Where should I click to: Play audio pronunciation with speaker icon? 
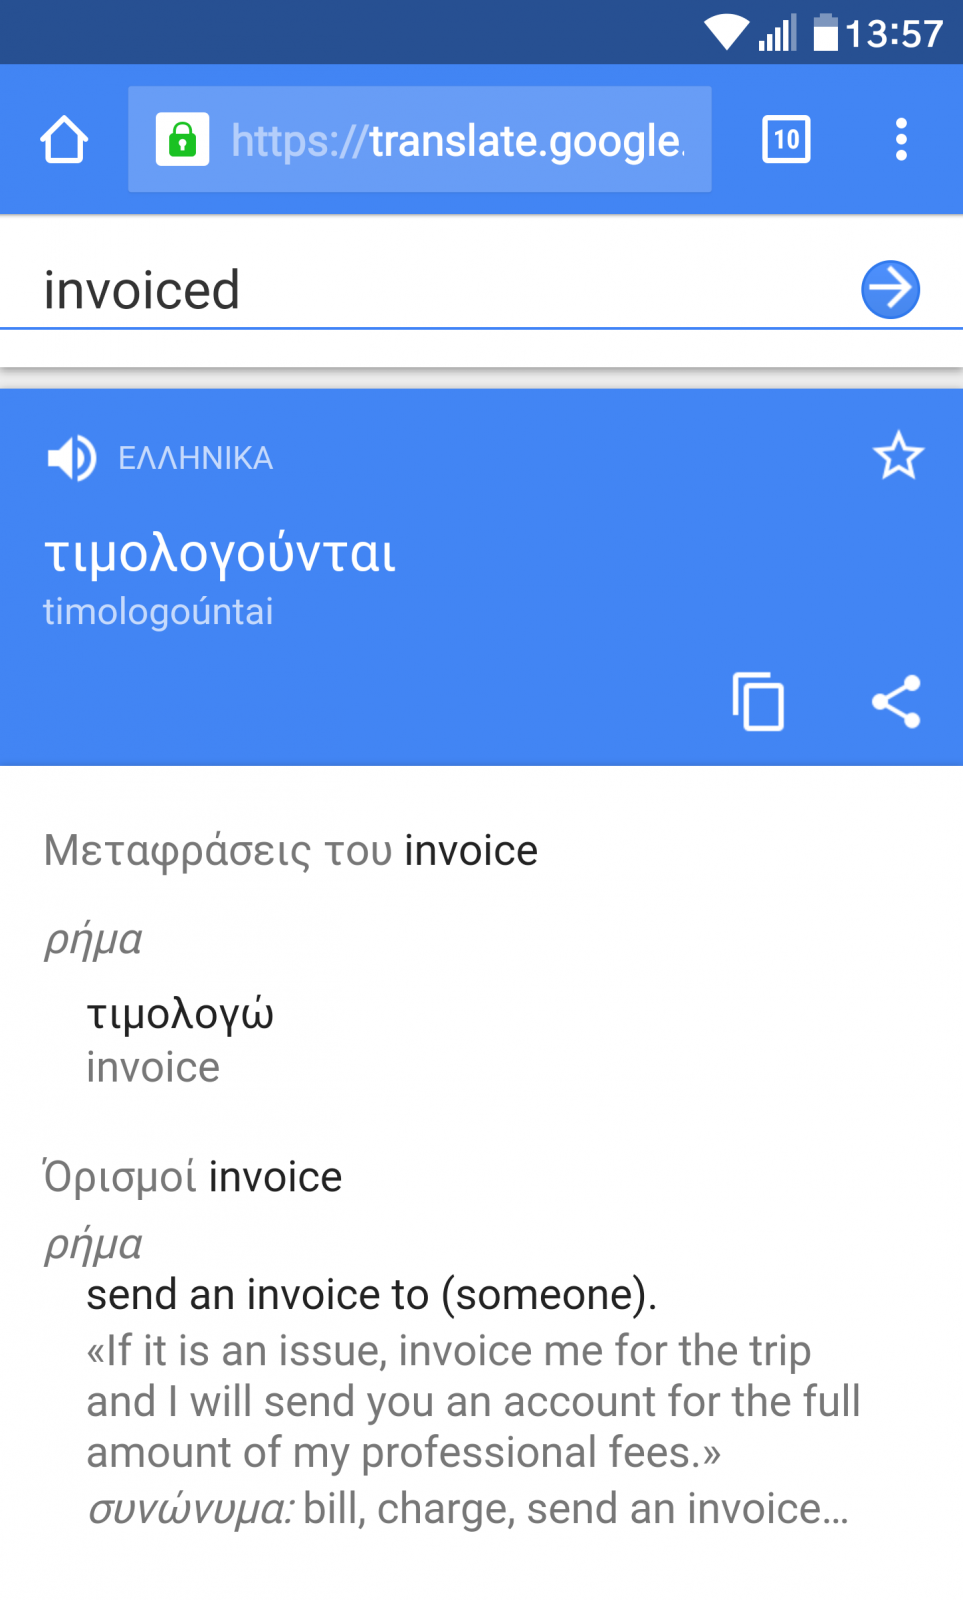(x=71, y=458)
